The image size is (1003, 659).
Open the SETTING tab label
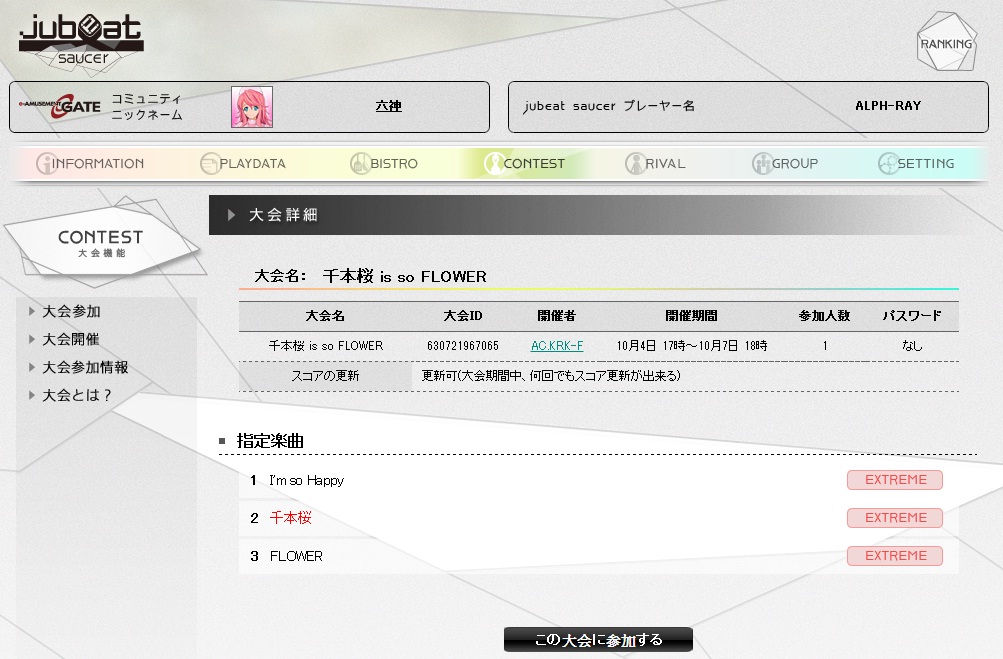[x=926, y=164]
